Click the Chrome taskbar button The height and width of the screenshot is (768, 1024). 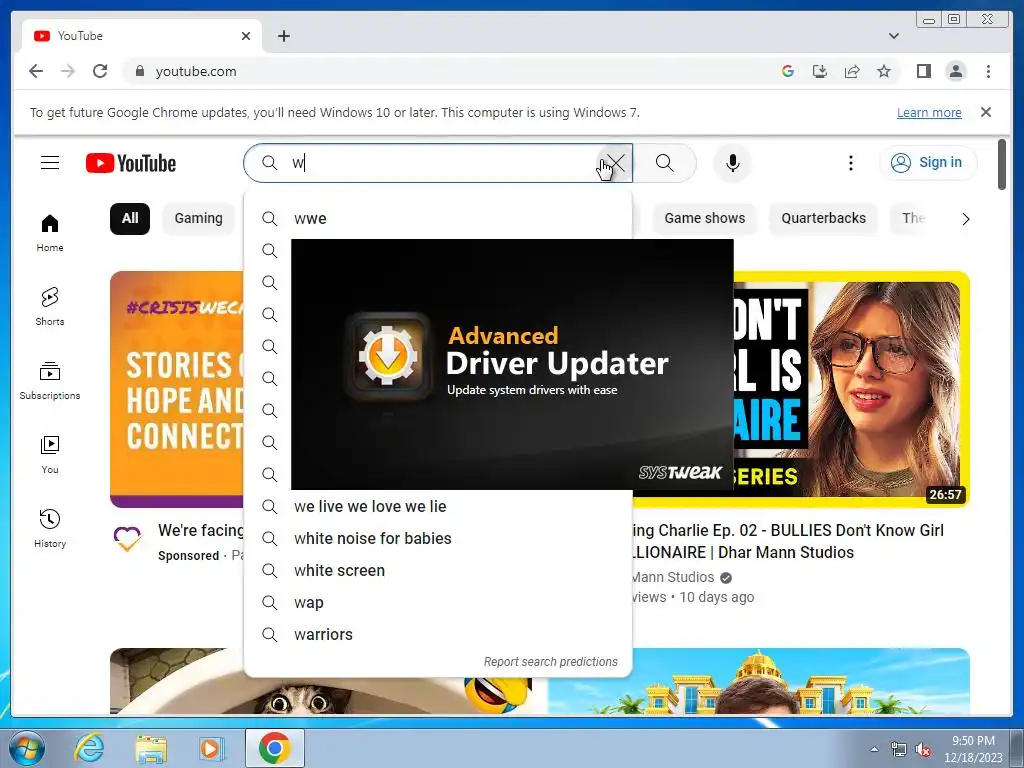pos(274,748)
